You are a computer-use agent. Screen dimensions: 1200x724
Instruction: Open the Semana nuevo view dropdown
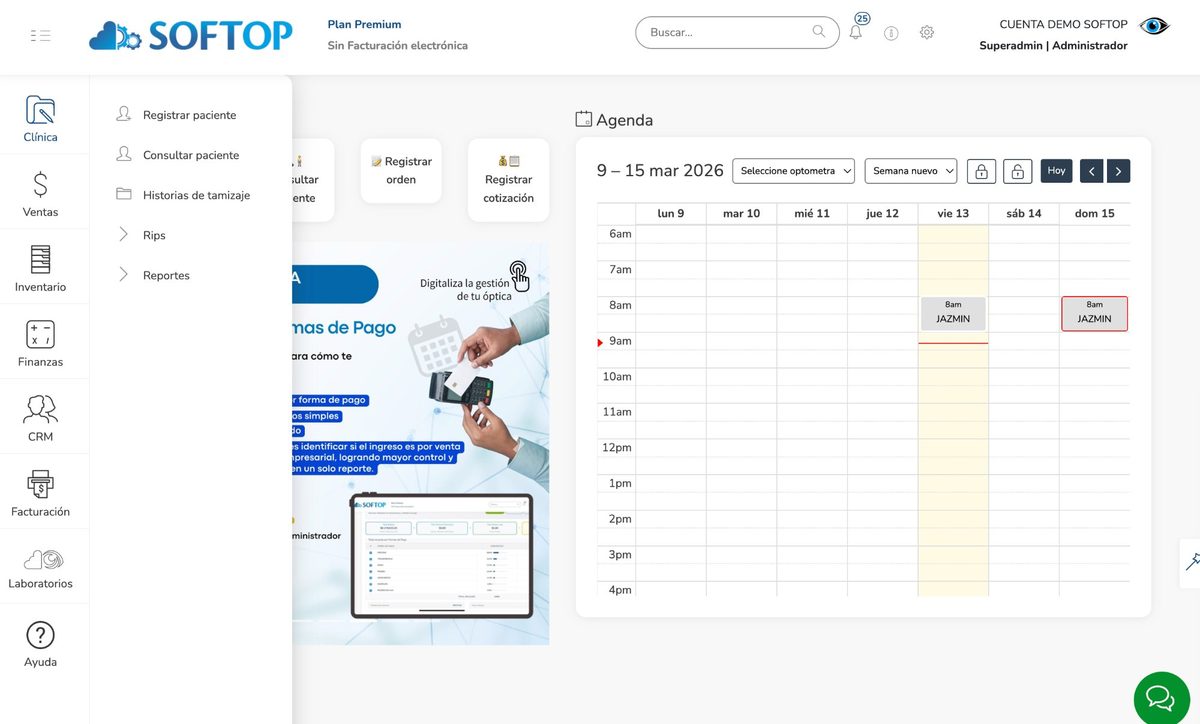(910, 171)
